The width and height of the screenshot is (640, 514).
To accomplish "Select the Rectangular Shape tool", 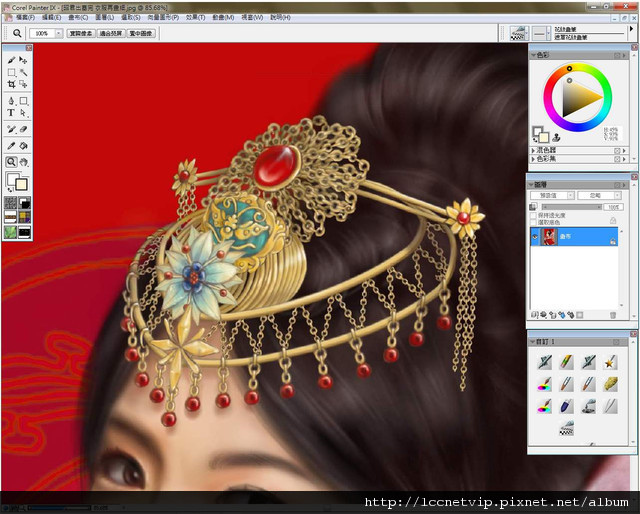I will 23,100.
